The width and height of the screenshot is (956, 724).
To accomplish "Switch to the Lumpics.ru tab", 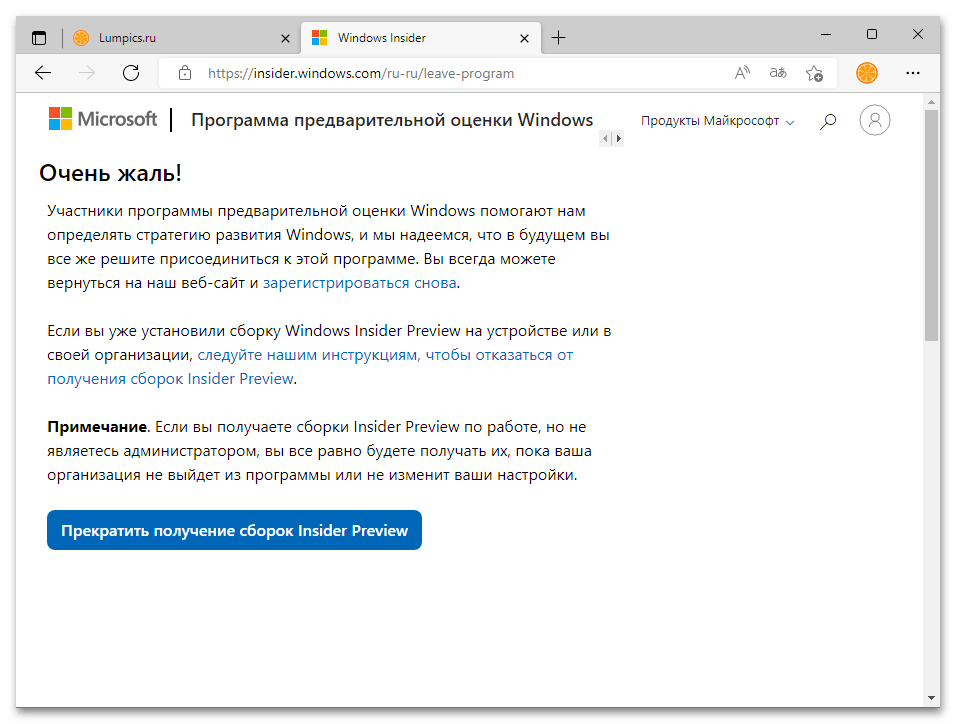I will (x=180, y=38).
